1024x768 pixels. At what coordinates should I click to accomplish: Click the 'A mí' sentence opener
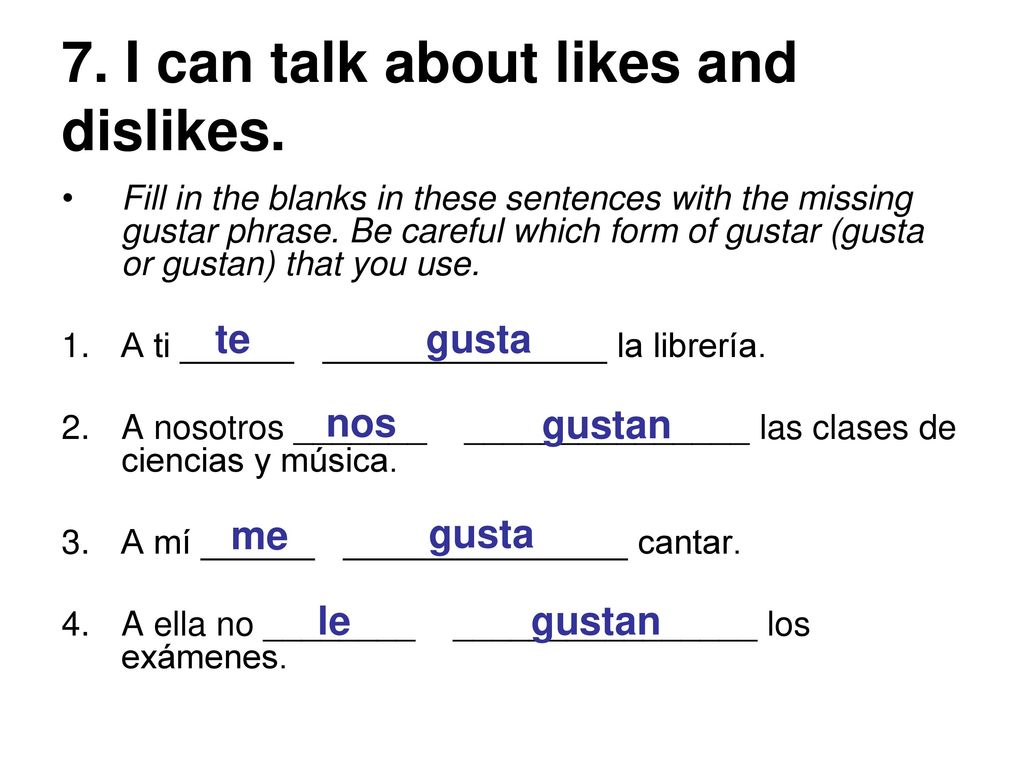pos(155,543)
